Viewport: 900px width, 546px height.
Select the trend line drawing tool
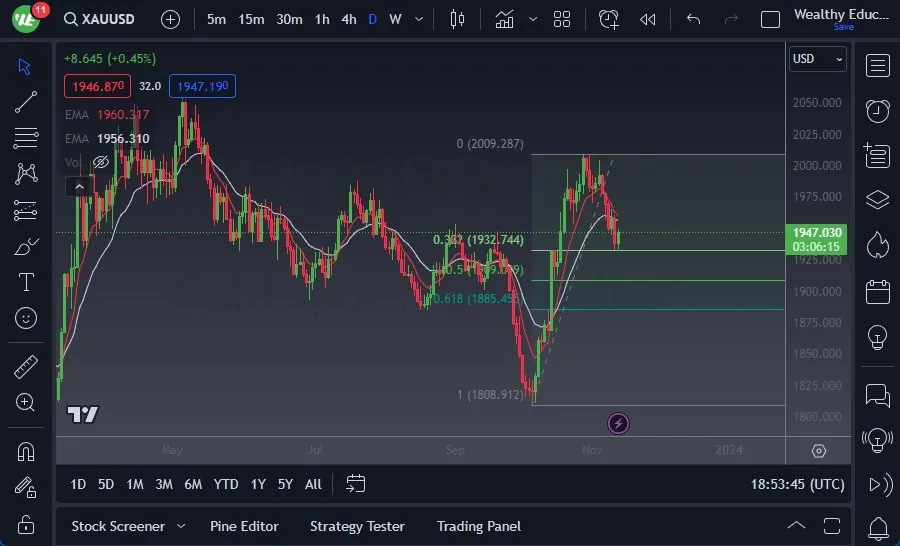pyautogui.click(x=25, y=102)
